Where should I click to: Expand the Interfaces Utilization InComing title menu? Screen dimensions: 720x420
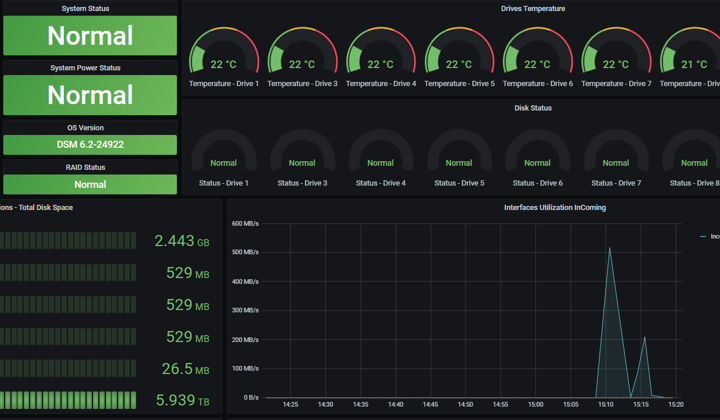pyautogui.click(x=555, y=207)
